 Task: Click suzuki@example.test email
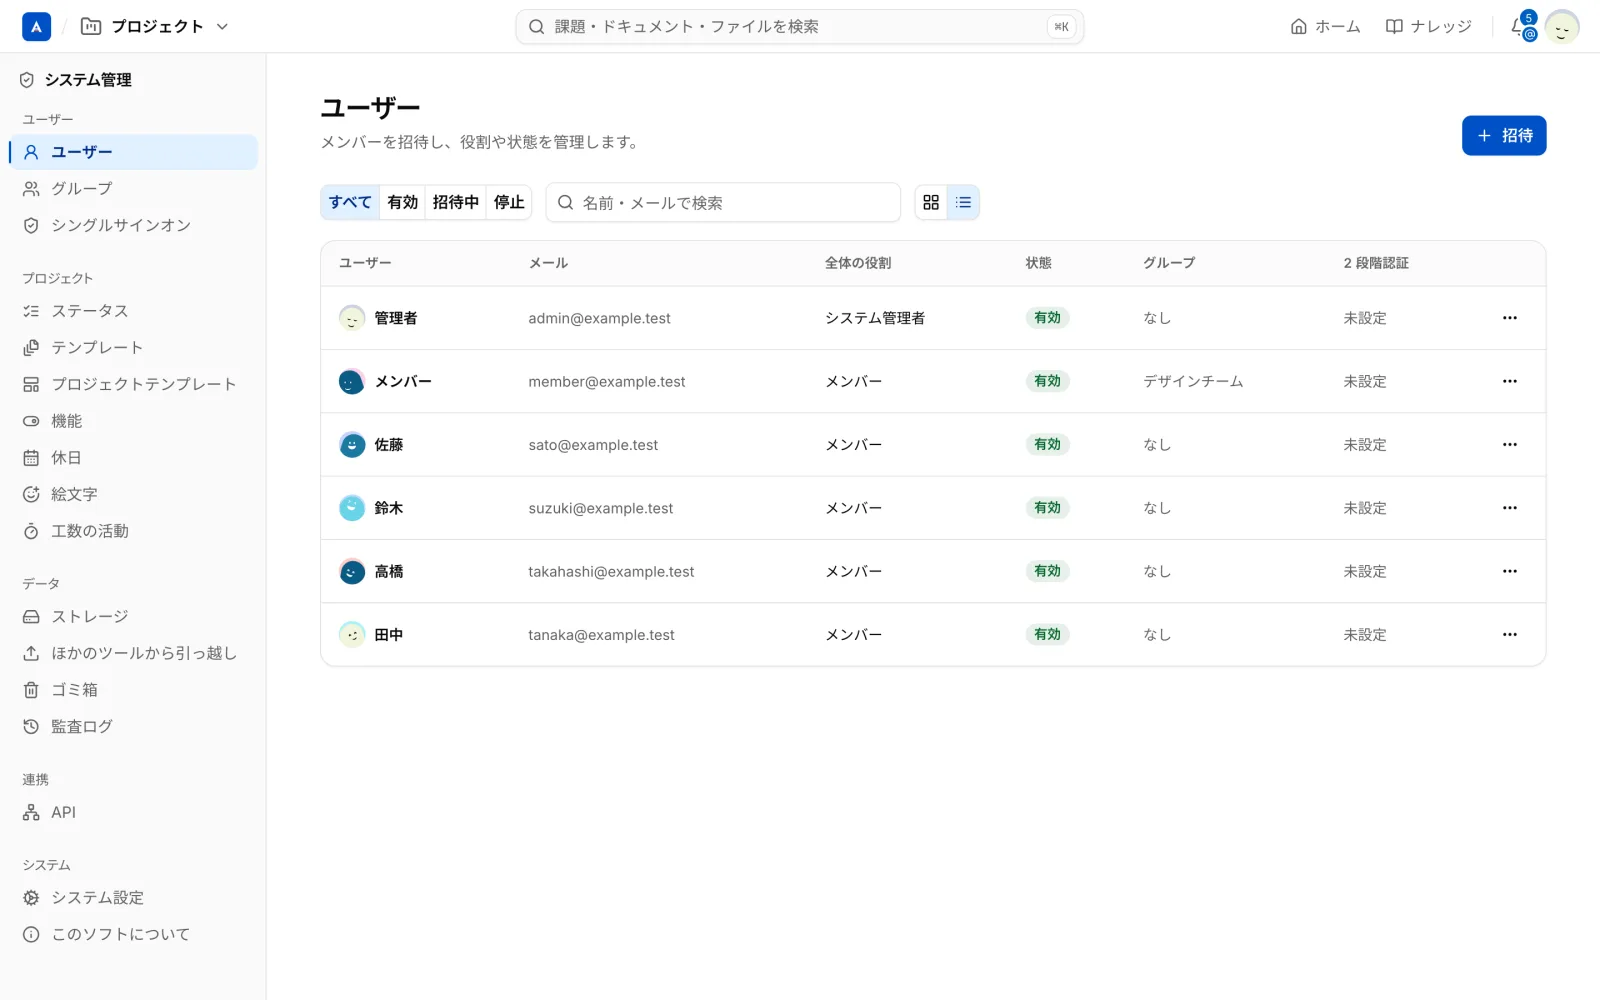601,508
